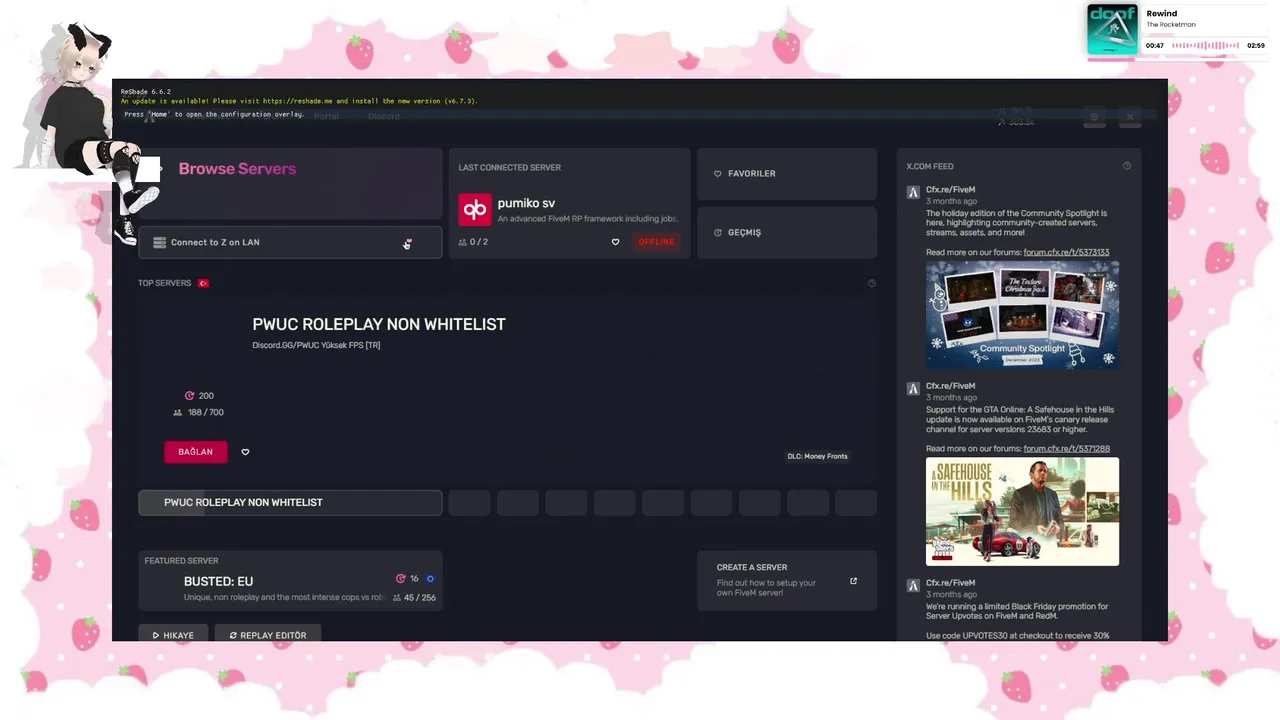This screenshot has height=720, width=1280.
Task: Open link forum.cfx.re/t/5371288
Action: [x=1066, y=448]
